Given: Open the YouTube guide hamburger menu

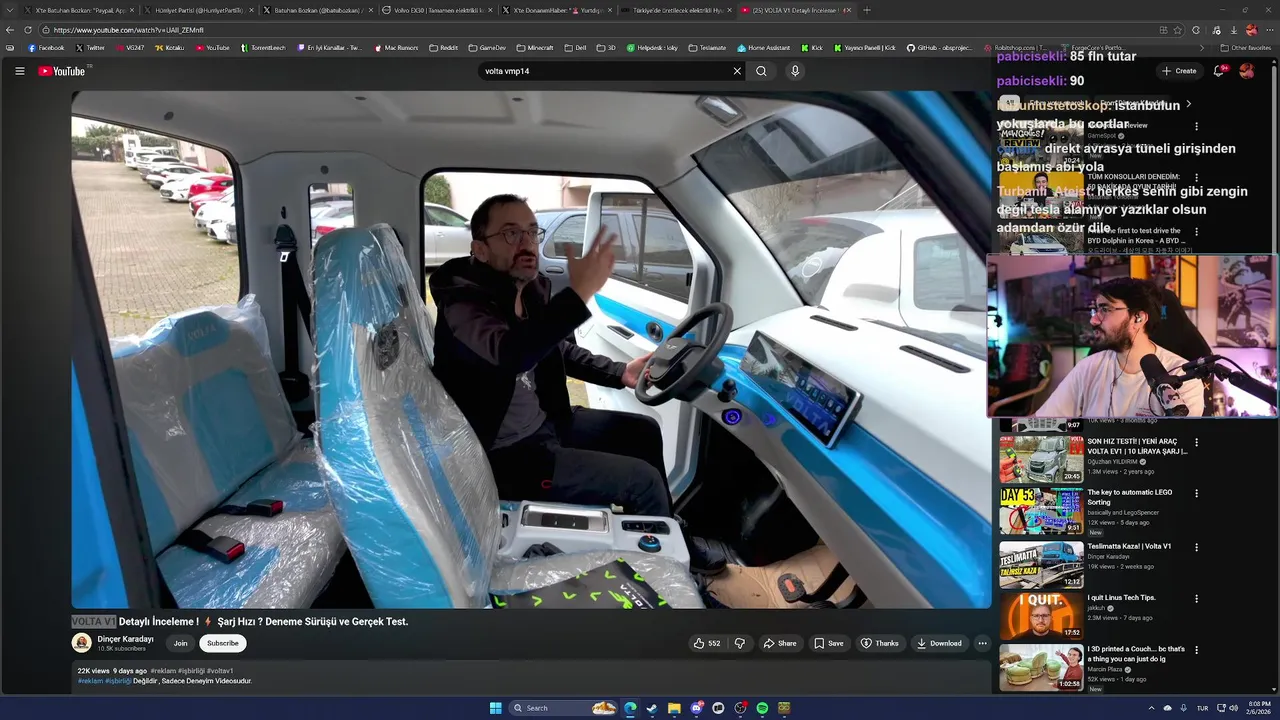Looking at the screenshot, I should [19, 71].
